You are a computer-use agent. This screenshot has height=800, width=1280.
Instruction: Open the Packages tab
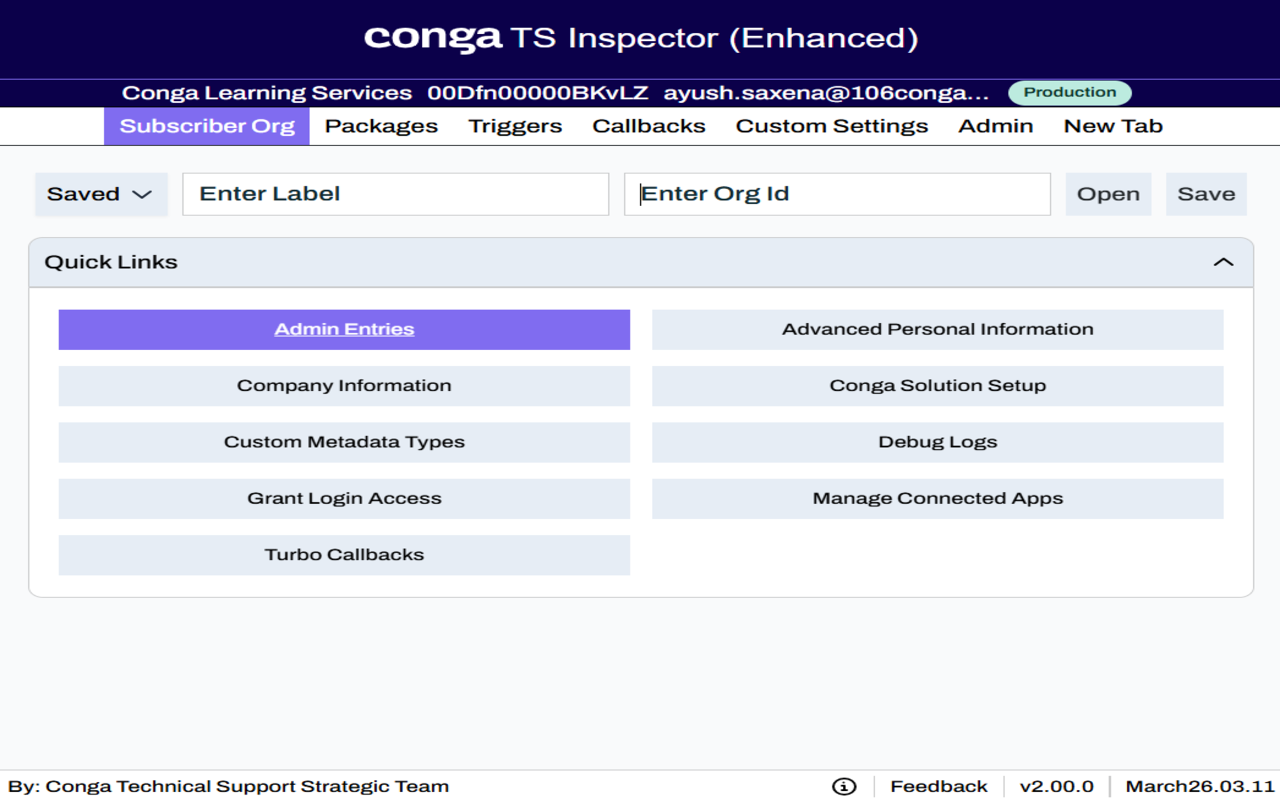pyautogui.click(x=381, y=126)
